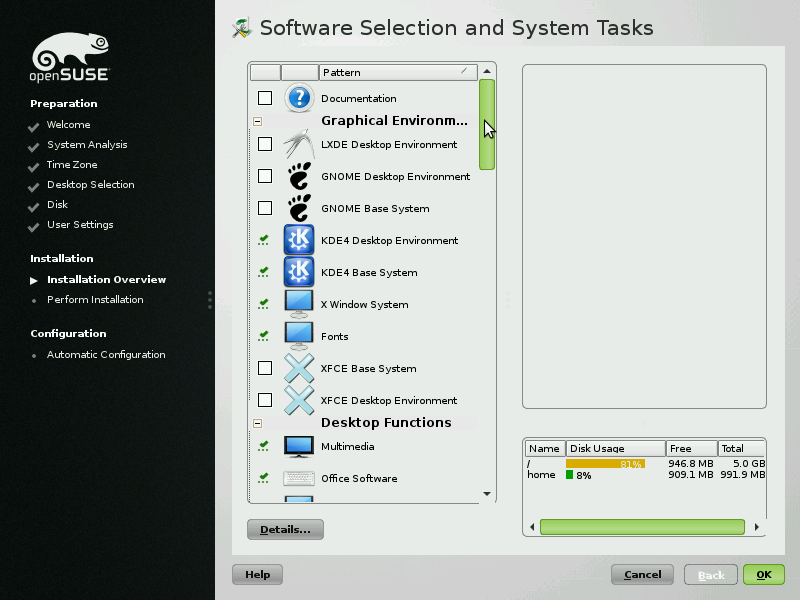Click the Office Software keyboard icon

click(x=299, y=478)
